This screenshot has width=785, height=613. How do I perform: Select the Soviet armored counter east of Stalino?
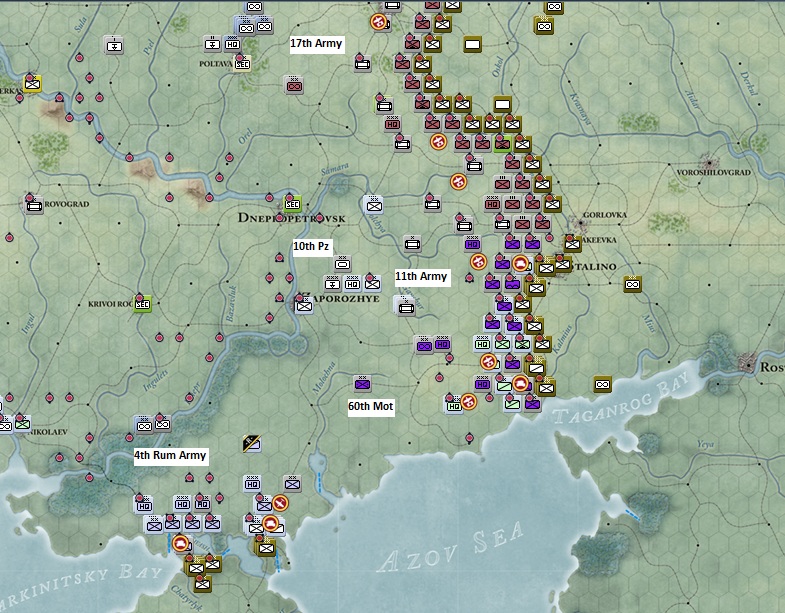click(633, 284)
